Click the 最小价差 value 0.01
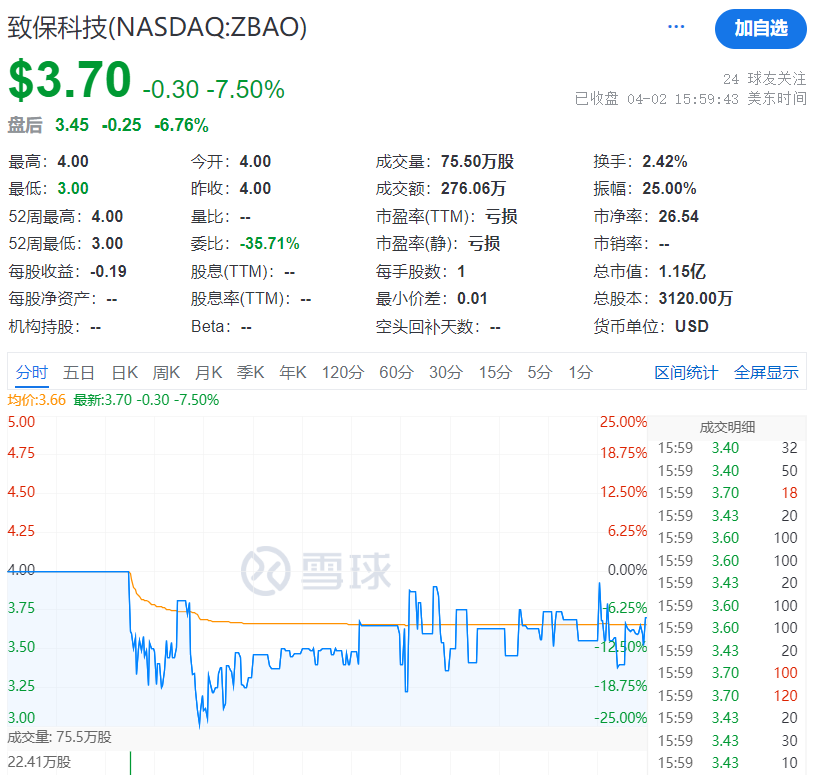 (472, 299)
